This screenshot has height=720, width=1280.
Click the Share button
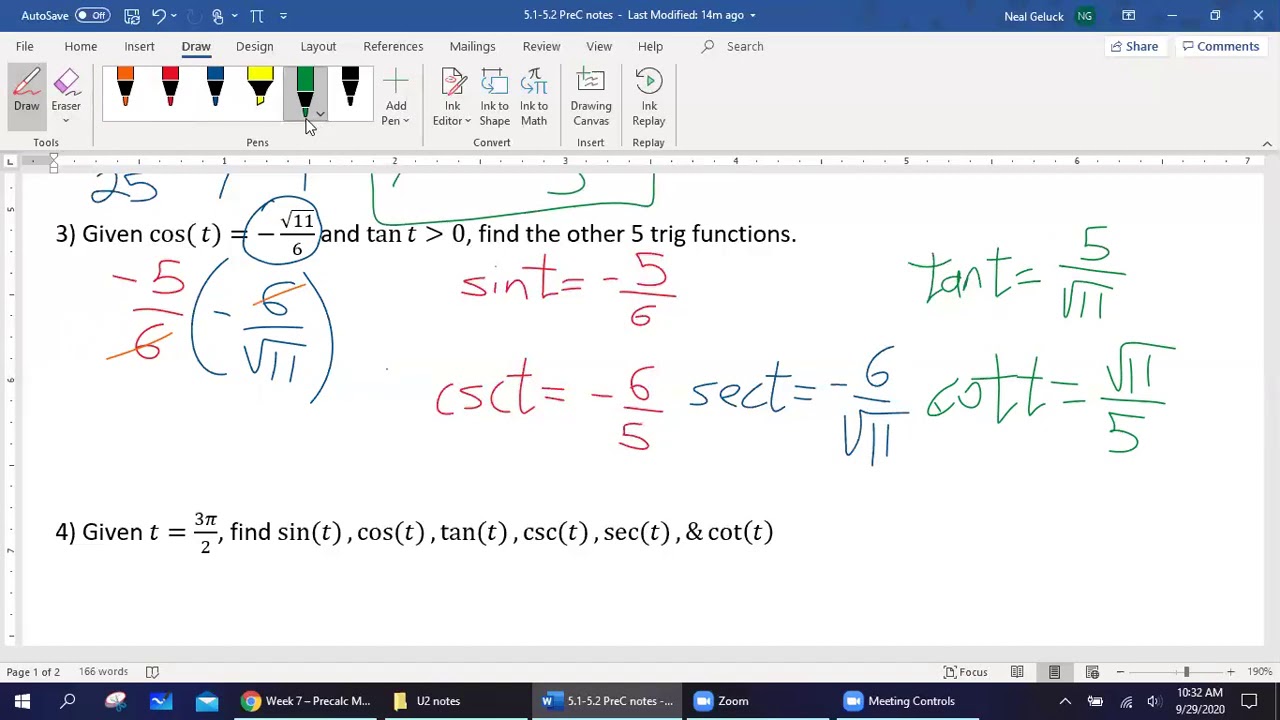[1134, 46]
